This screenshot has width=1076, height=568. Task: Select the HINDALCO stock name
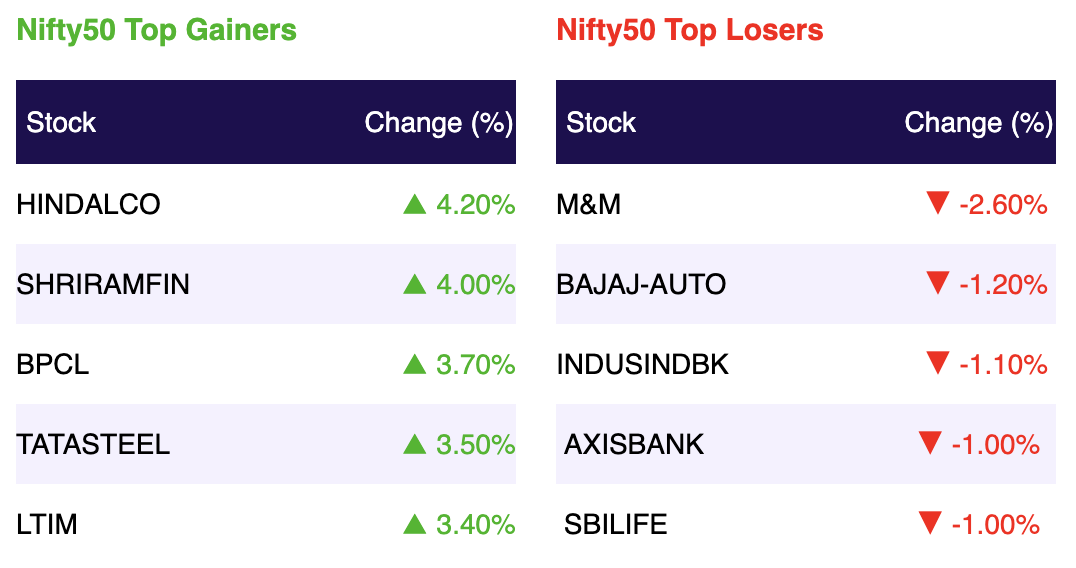click(x=89, y=204)
